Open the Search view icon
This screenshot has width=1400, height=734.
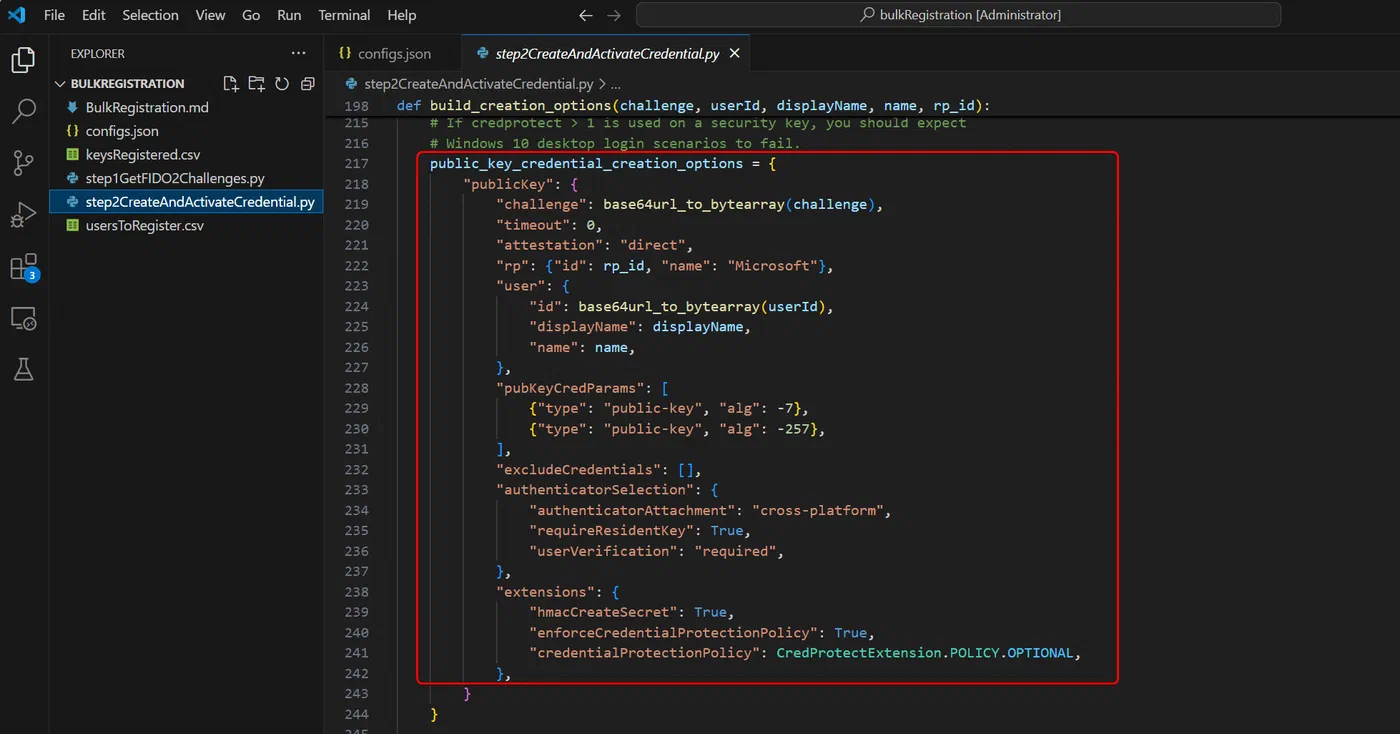click(x=23, y=111)
